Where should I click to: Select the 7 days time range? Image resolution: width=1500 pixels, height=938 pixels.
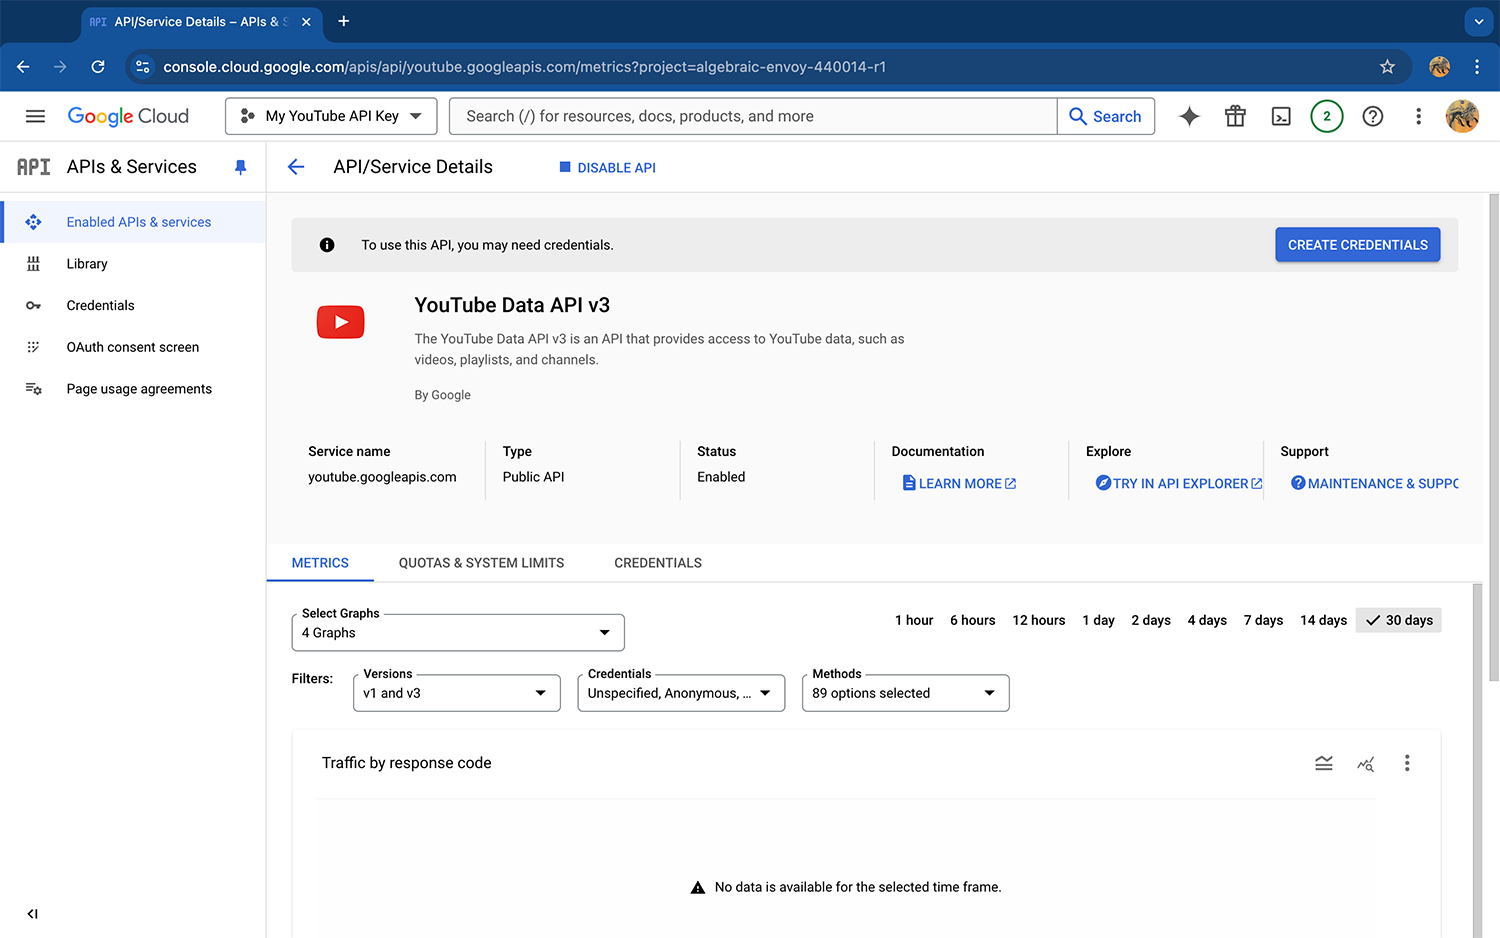[1263, 620]
